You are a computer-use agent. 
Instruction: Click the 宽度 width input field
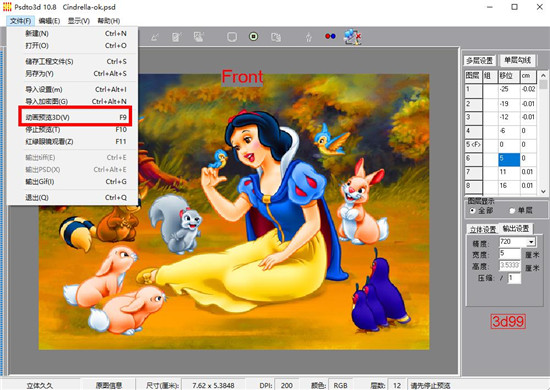(x=510, y=254)
